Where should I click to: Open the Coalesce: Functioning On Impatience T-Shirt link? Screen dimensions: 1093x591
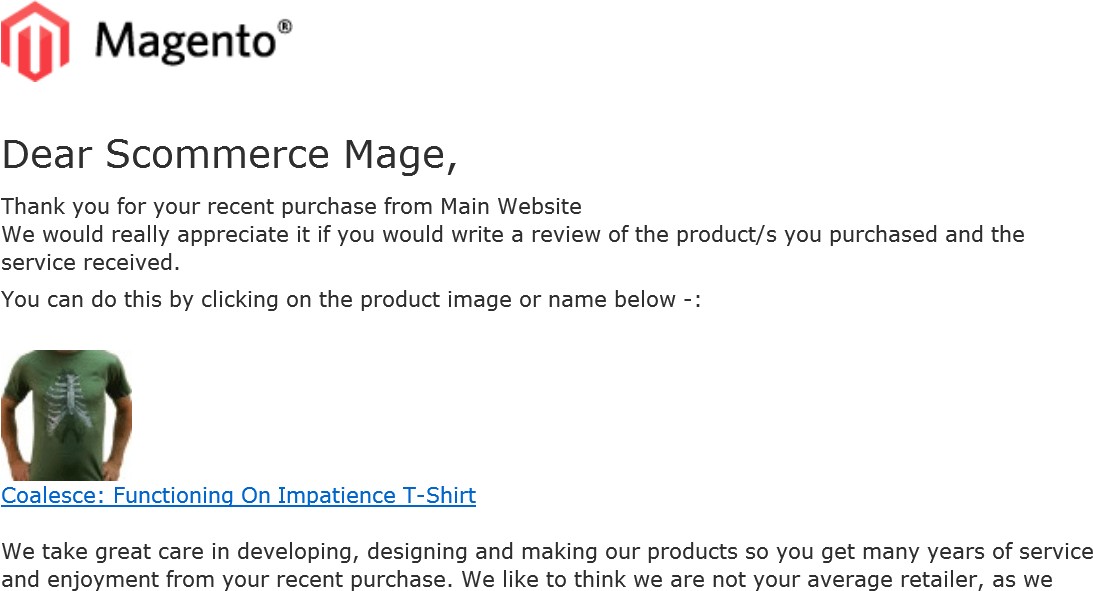click(x=238, y=496)
